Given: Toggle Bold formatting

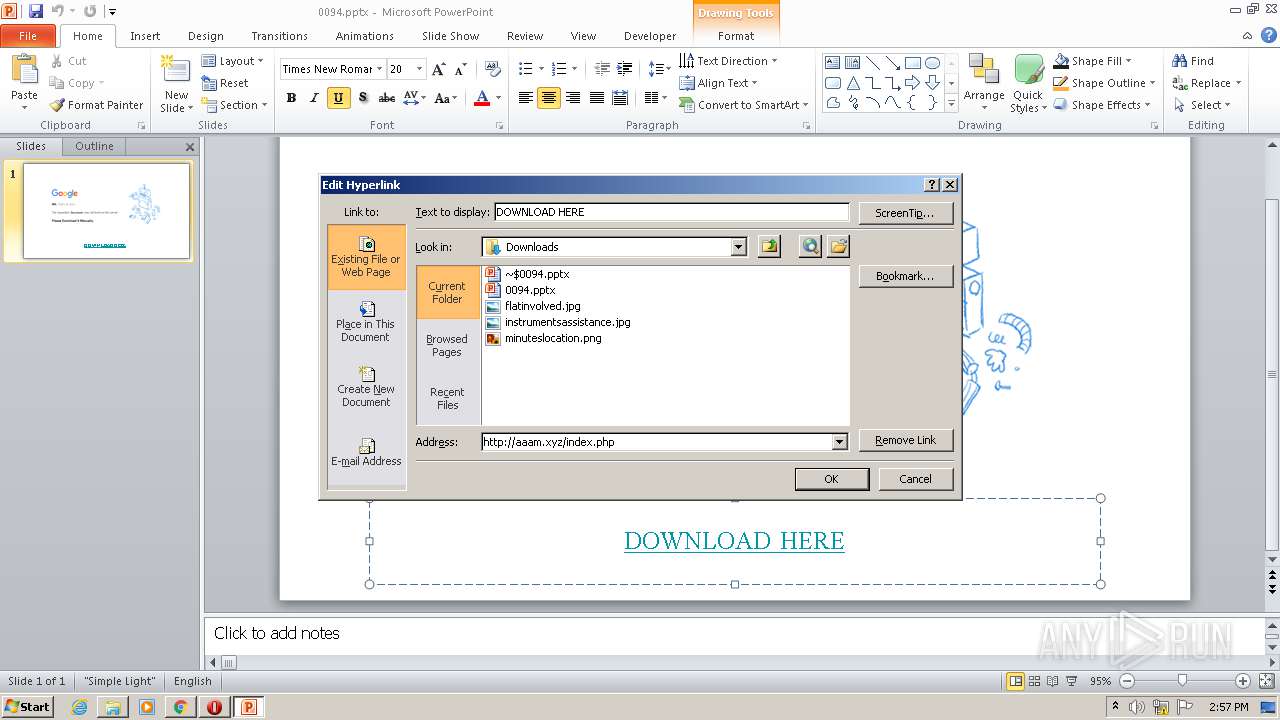Looking at the screenshot, I should click(291, 98).
